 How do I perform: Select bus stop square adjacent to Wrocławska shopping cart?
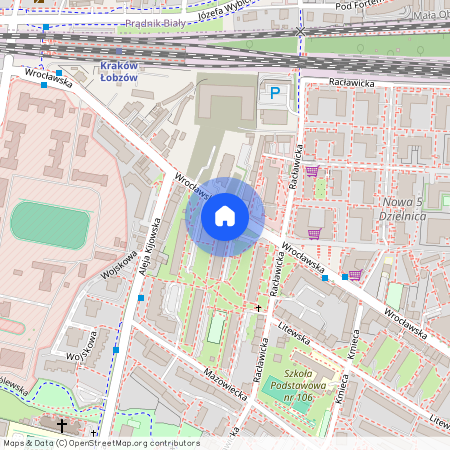[x=345, y=277]
